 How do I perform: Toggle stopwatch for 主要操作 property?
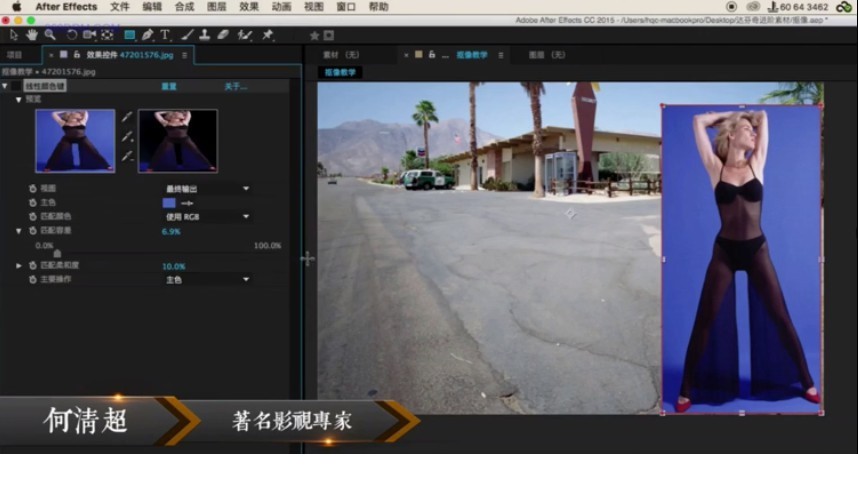point(33,280)
